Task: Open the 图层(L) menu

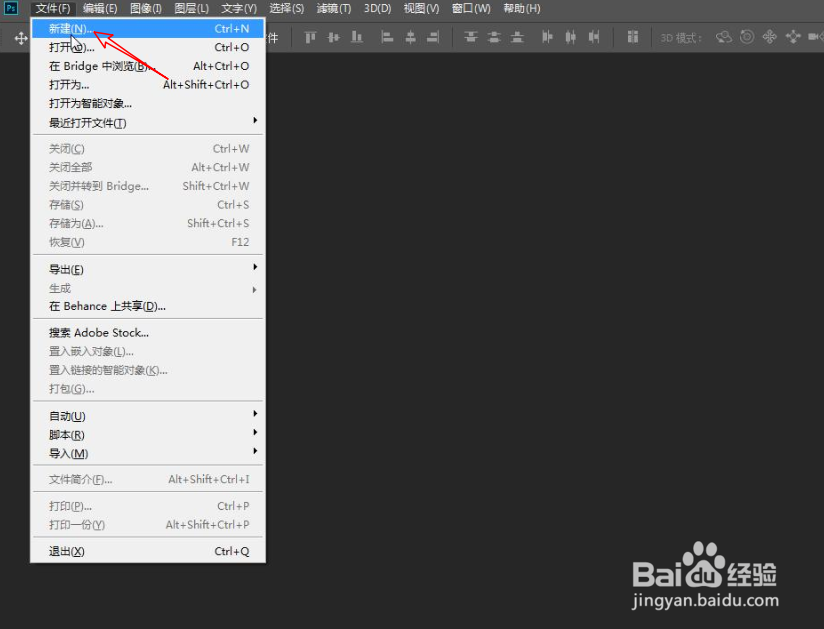Action: (x=192, y=8)
